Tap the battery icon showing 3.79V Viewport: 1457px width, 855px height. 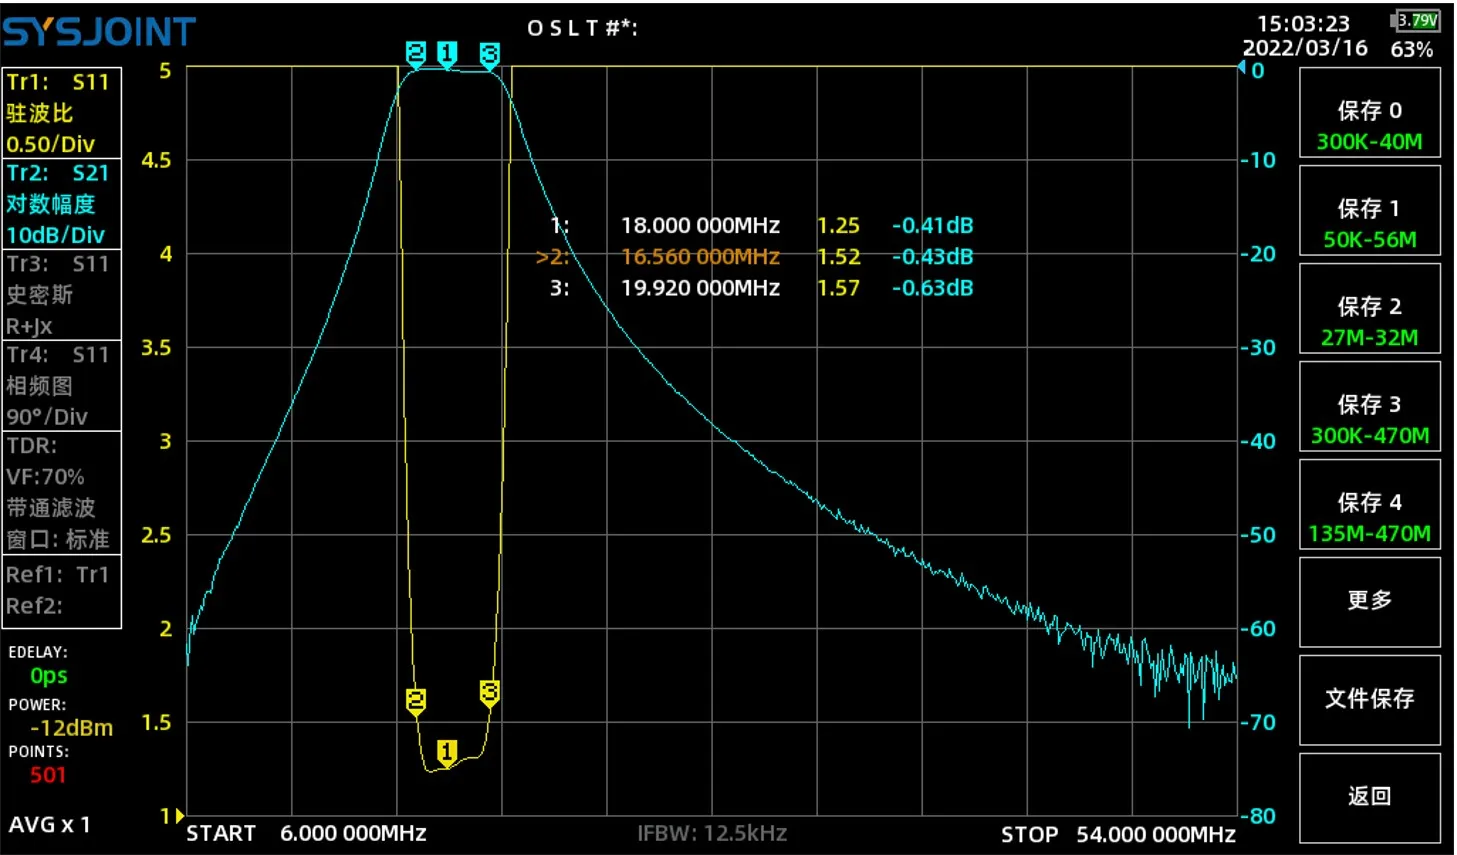click(x=1415, y=20)
